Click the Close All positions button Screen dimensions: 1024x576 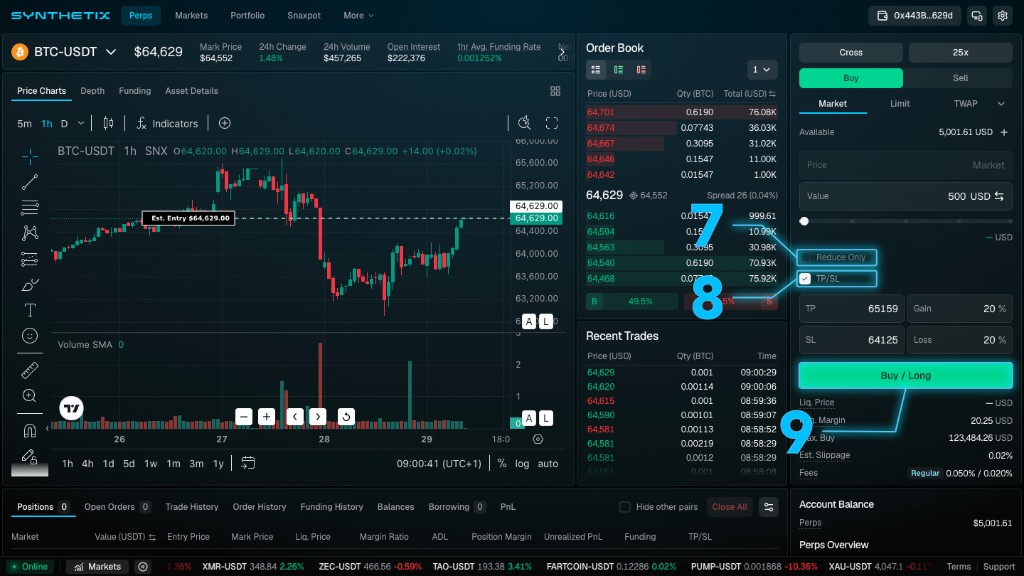729,507
